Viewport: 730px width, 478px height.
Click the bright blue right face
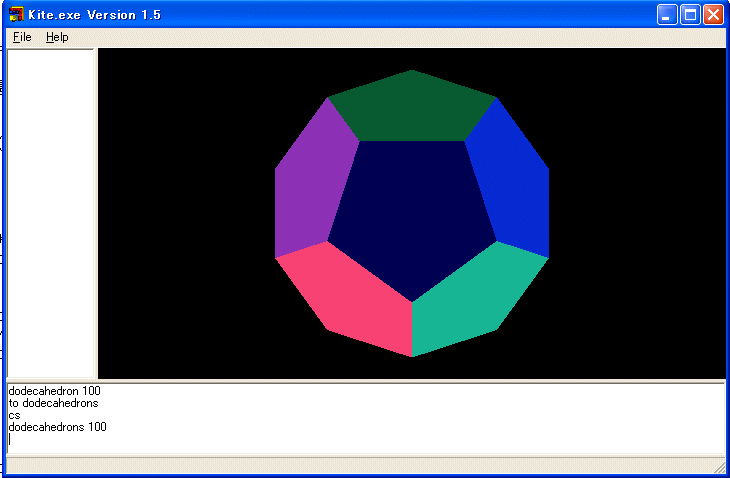coord(512,182)
